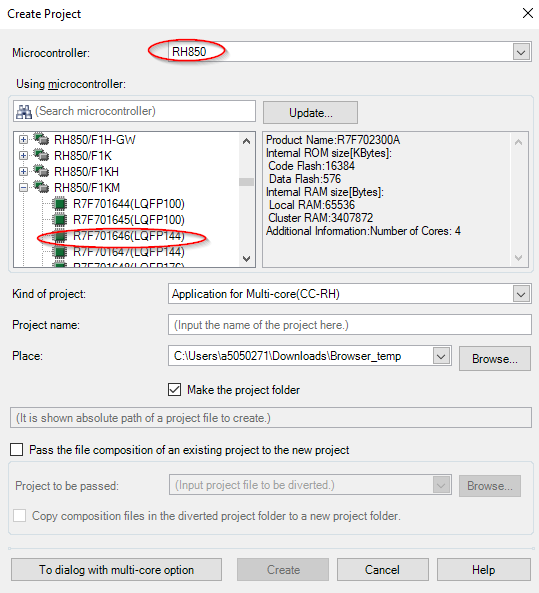The width and height of the screenshot is (539, 593).
Task: Select RH850/F1H-GW family label
Action: click(95, 140)
